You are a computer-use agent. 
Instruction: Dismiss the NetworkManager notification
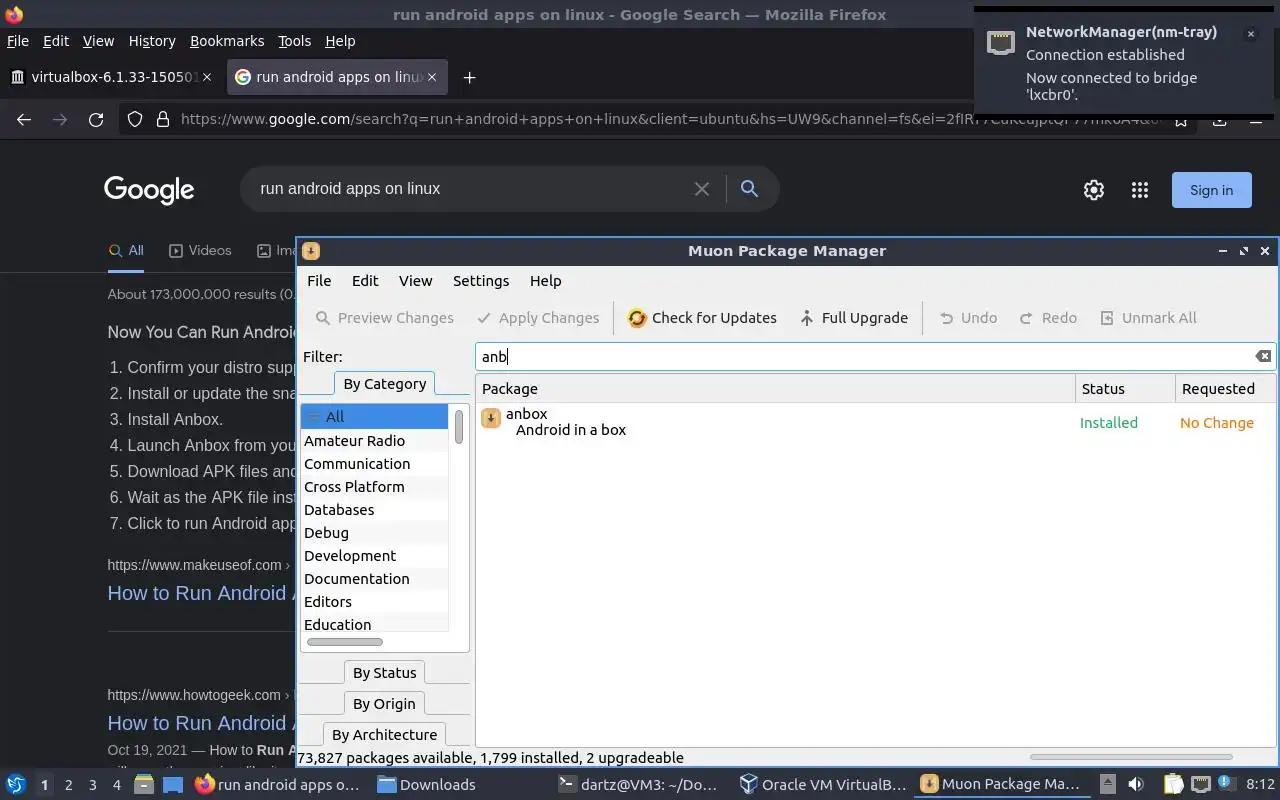click(x=1250, y=34)
